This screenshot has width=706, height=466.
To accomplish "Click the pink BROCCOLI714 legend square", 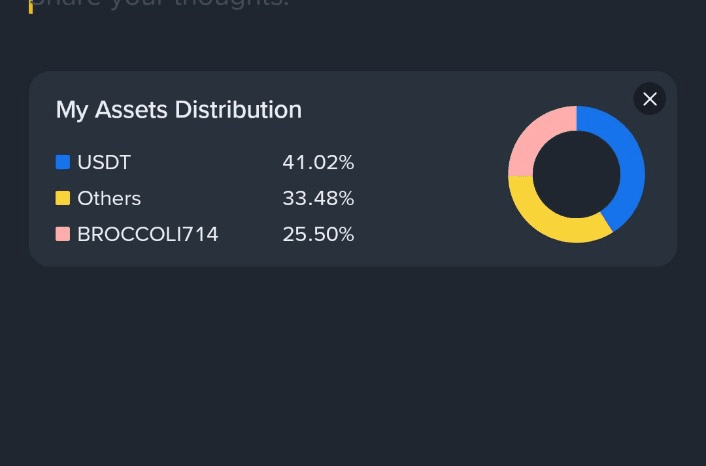I will [63, 234].
